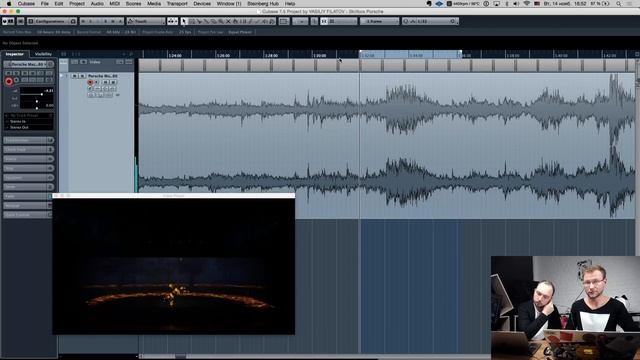The height and width of the screenshot is (360, 640).
Task: Click the Constrain Delay Compensation icon
Action: coord(20,21)
